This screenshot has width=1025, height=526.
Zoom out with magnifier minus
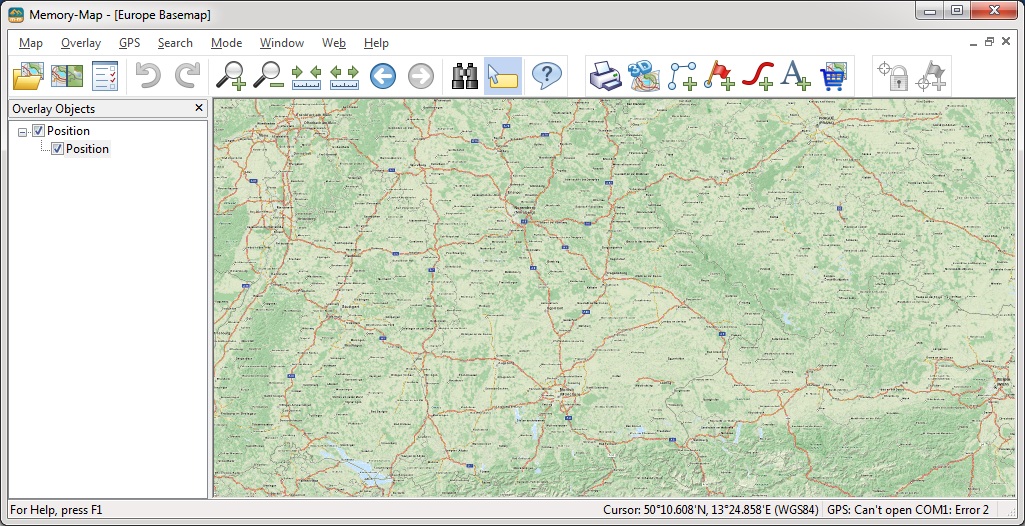(268, 76)
